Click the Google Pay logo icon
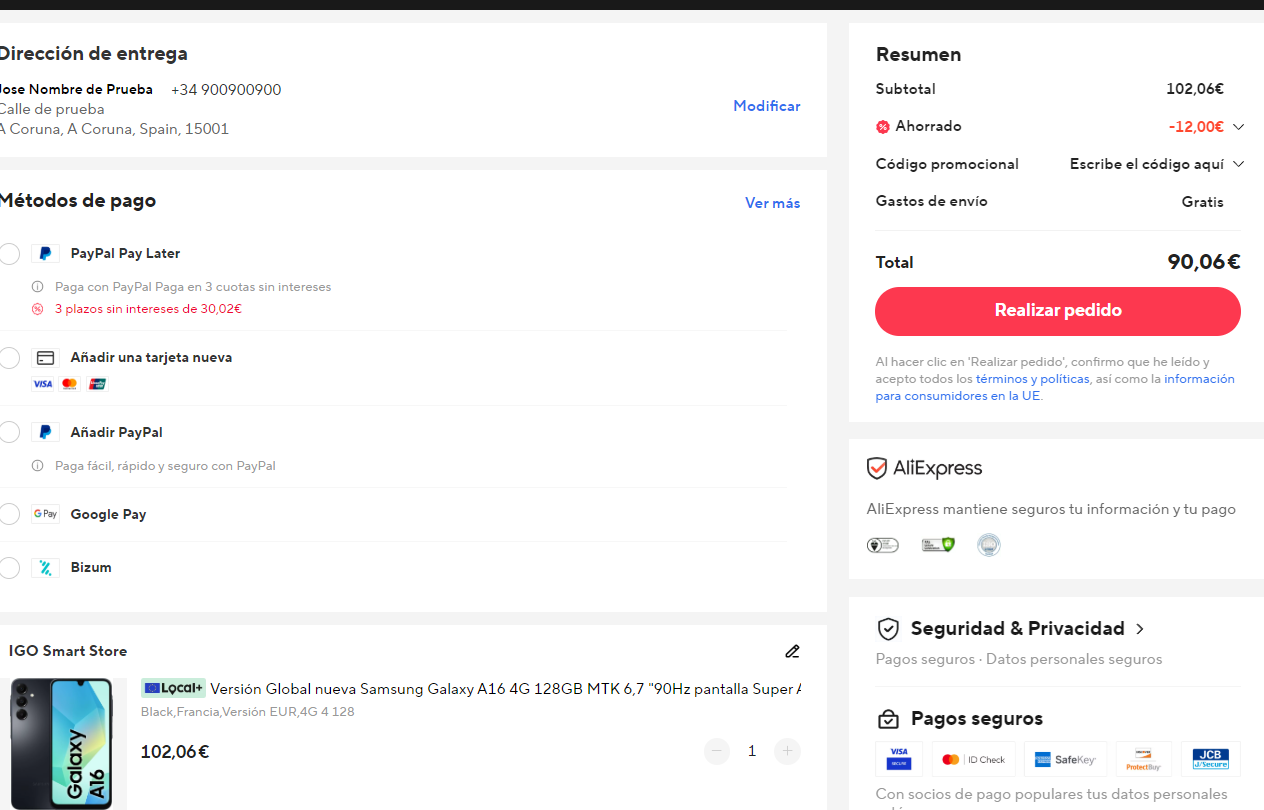This screenshot has width=1264, height=810. pos(45,515)
